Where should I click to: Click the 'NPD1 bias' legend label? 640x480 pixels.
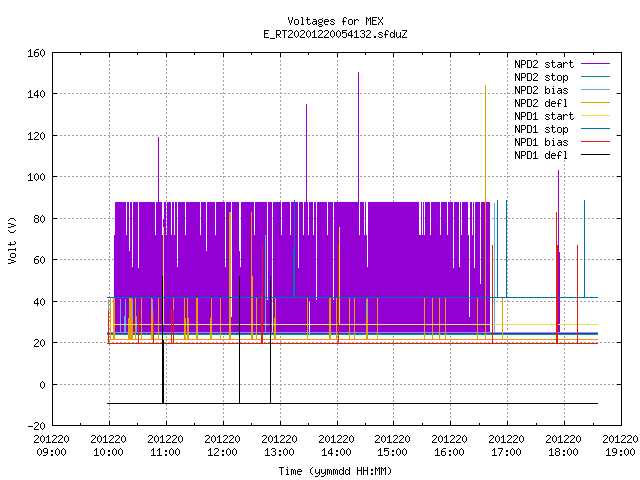pyautogui.click(x=541, y=142)
